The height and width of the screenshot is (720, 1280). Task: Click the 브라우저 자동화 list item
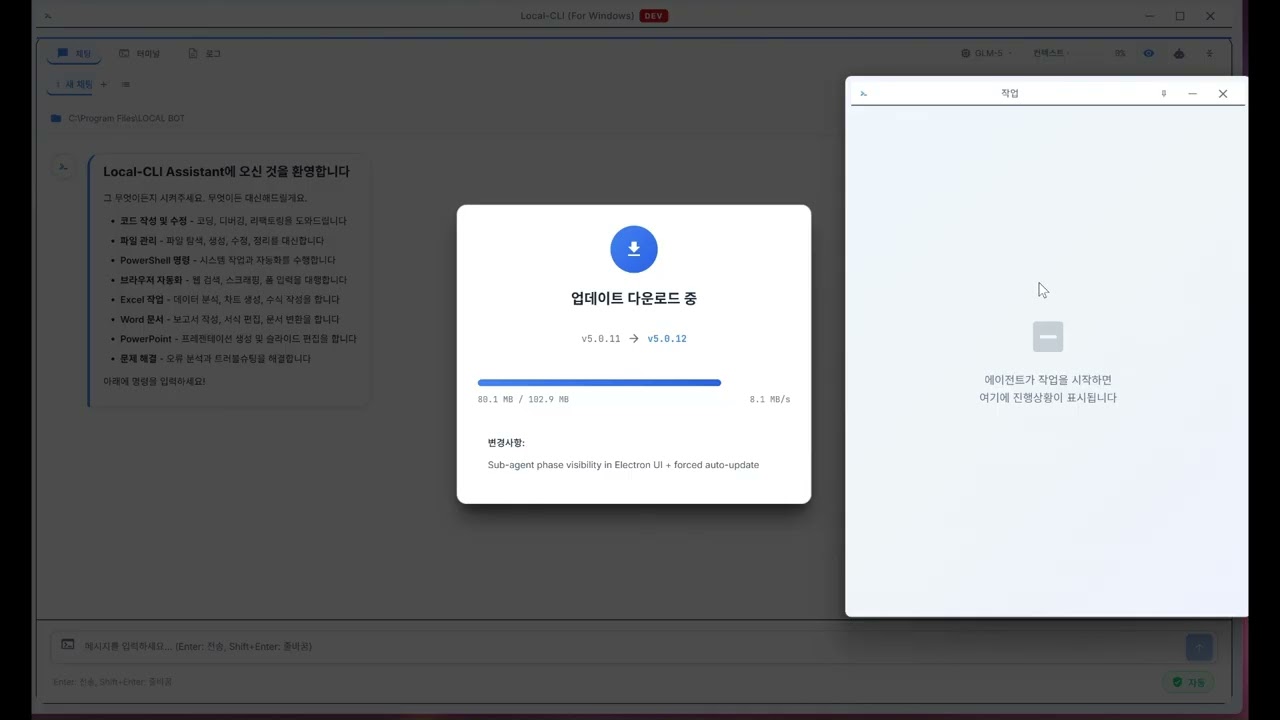[x=233, y=280]
